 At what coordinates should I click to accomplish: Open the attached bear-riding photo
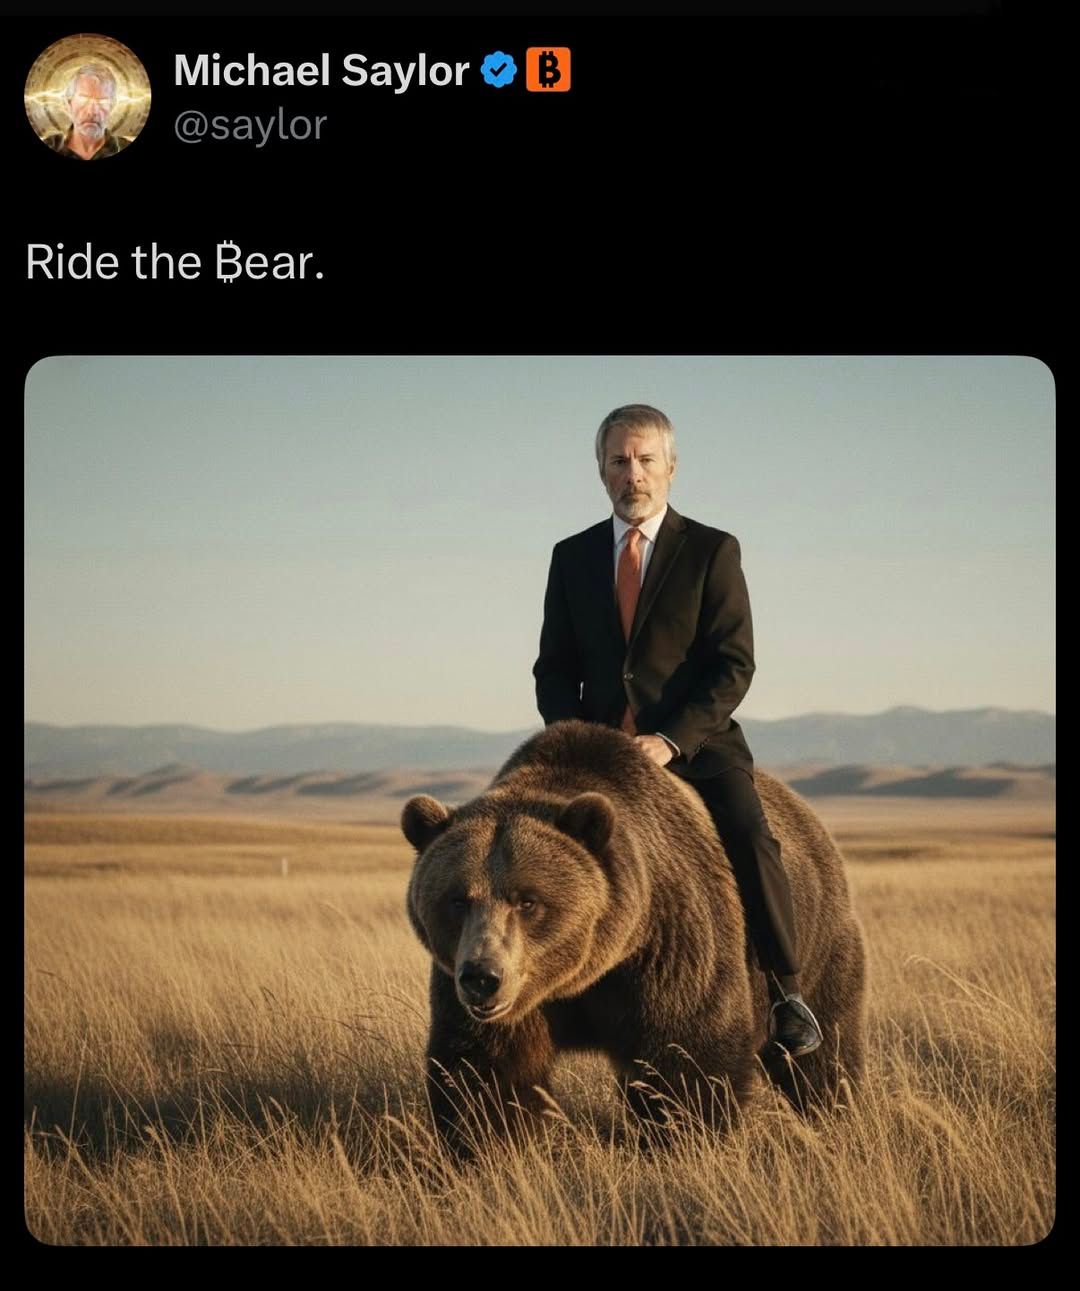point(540,800)
